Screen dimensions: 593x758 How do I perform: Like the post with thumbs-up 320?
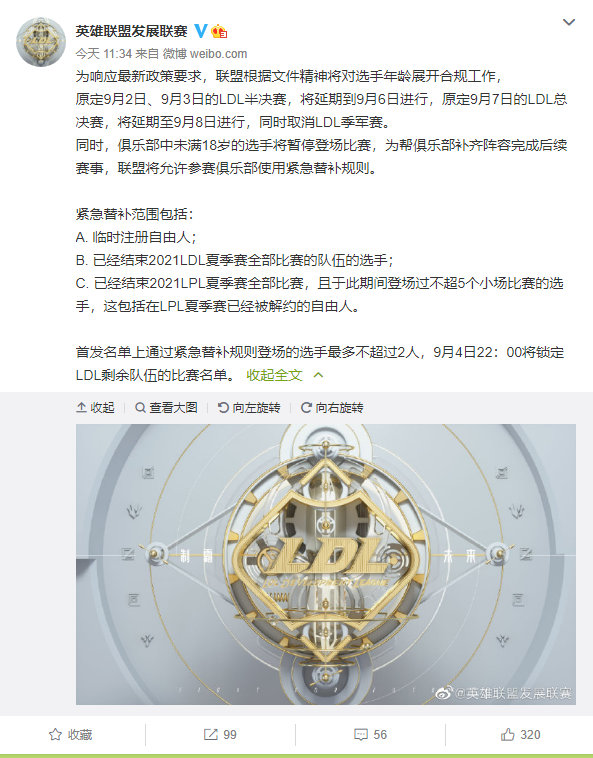[x=521, y=735]
